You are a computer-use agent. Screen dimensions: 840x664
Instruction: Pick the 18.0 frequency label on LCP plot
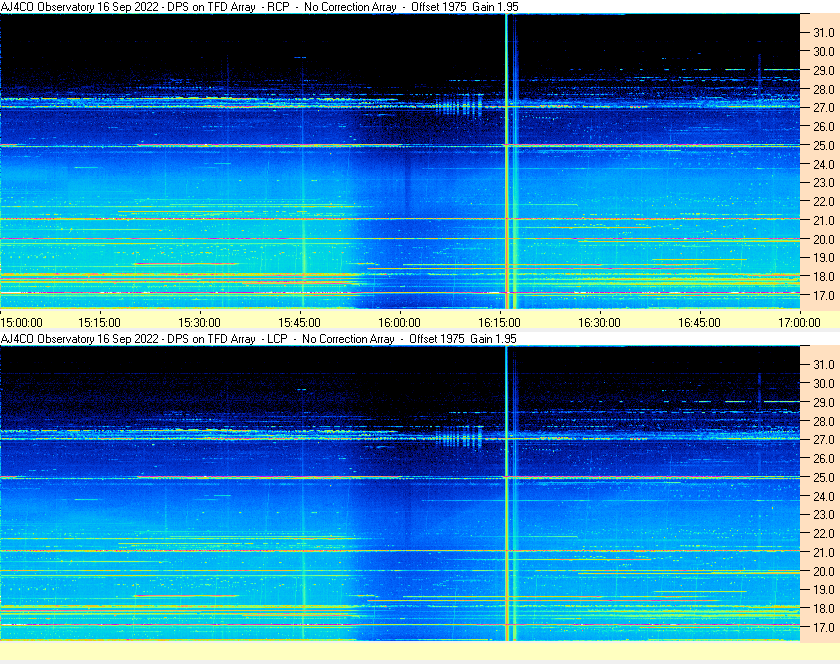824,608
